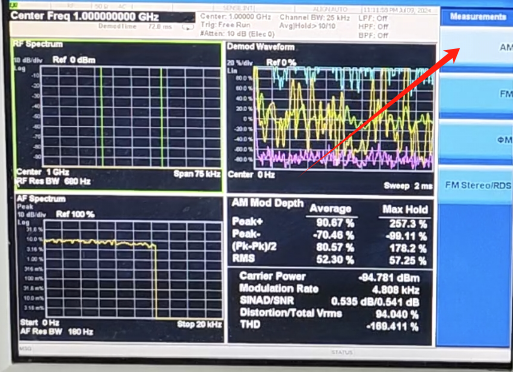This screenshot has height=372, width=514.
Task: Click the ALIGN AUTO status indicator
Action: pos(330,9)
